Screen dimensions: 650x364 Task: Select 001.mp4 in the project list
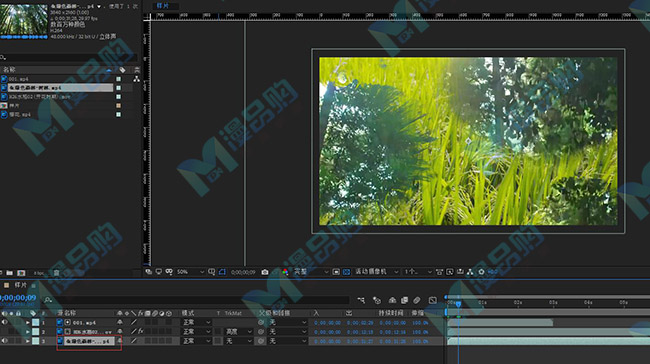pyautogui.click(x=18, y=79)
